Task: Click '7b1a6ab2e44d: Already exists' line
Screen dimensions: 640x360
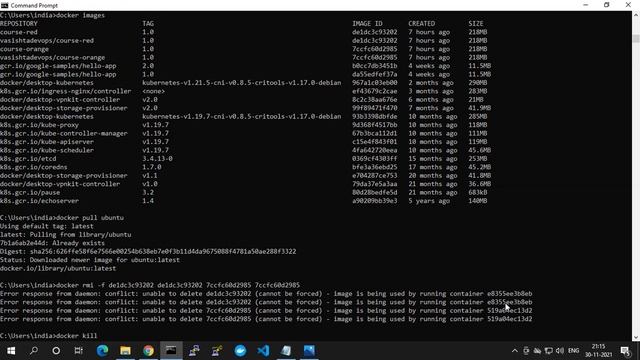Action: (52, 243)
